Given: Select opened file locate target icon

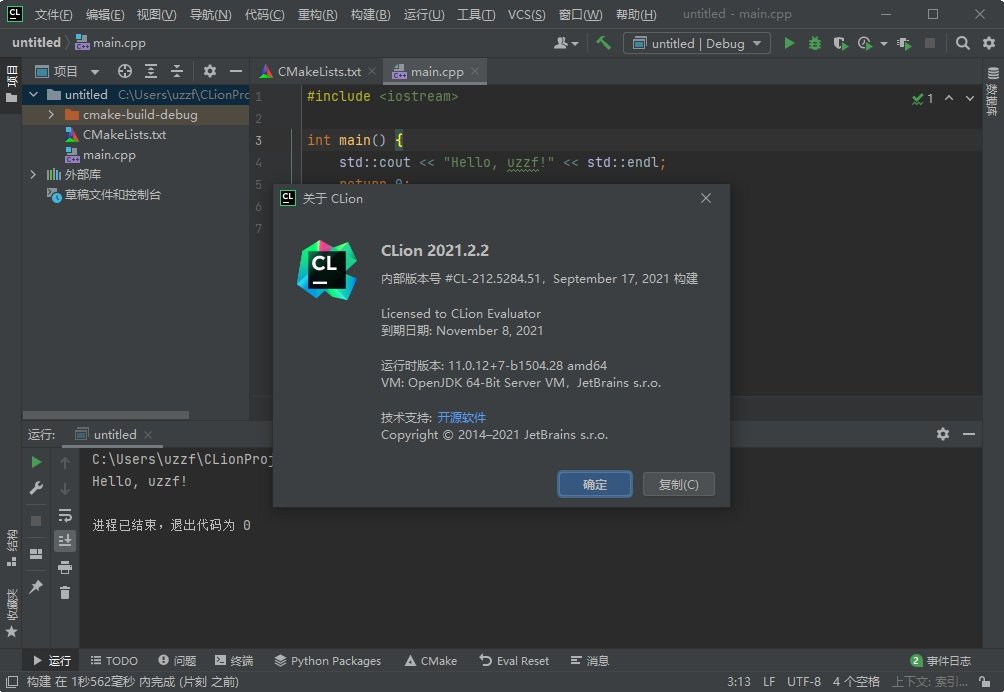Looking at the screenshot, I should coord(125,71).
